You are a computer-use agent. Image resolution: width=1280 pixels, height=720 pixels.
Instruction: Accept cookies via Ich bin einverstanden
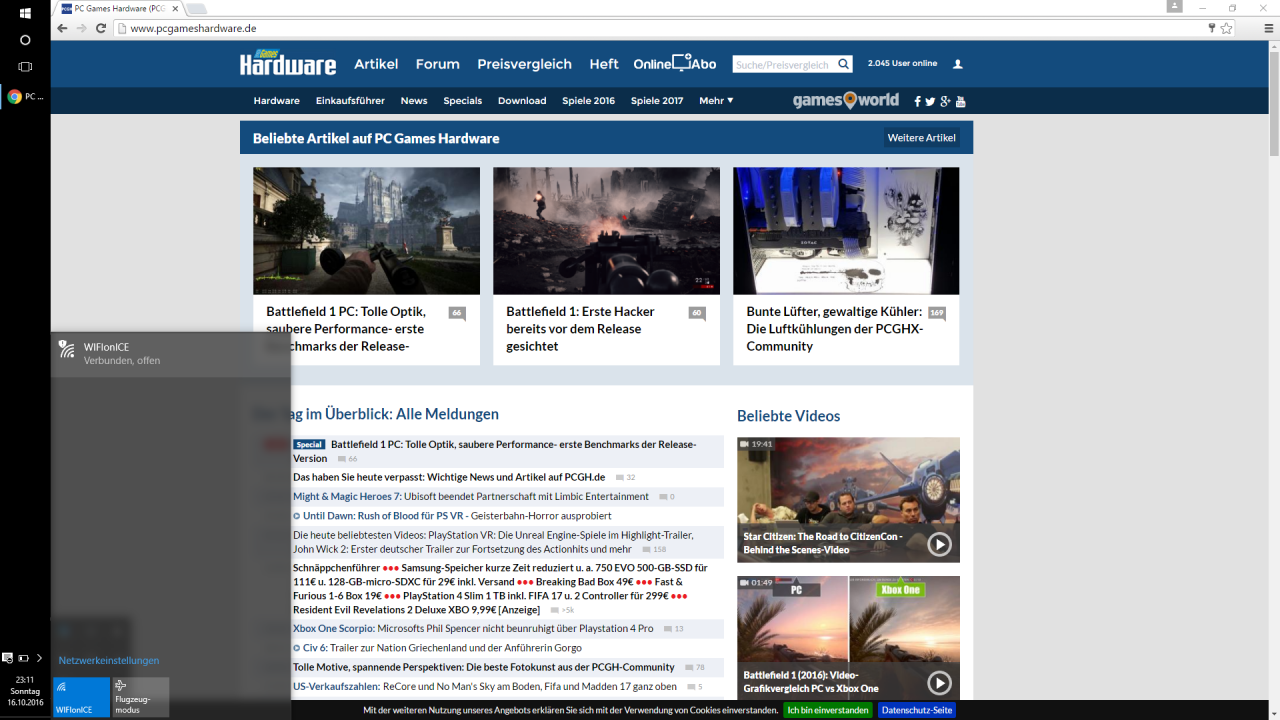(828, 710)
